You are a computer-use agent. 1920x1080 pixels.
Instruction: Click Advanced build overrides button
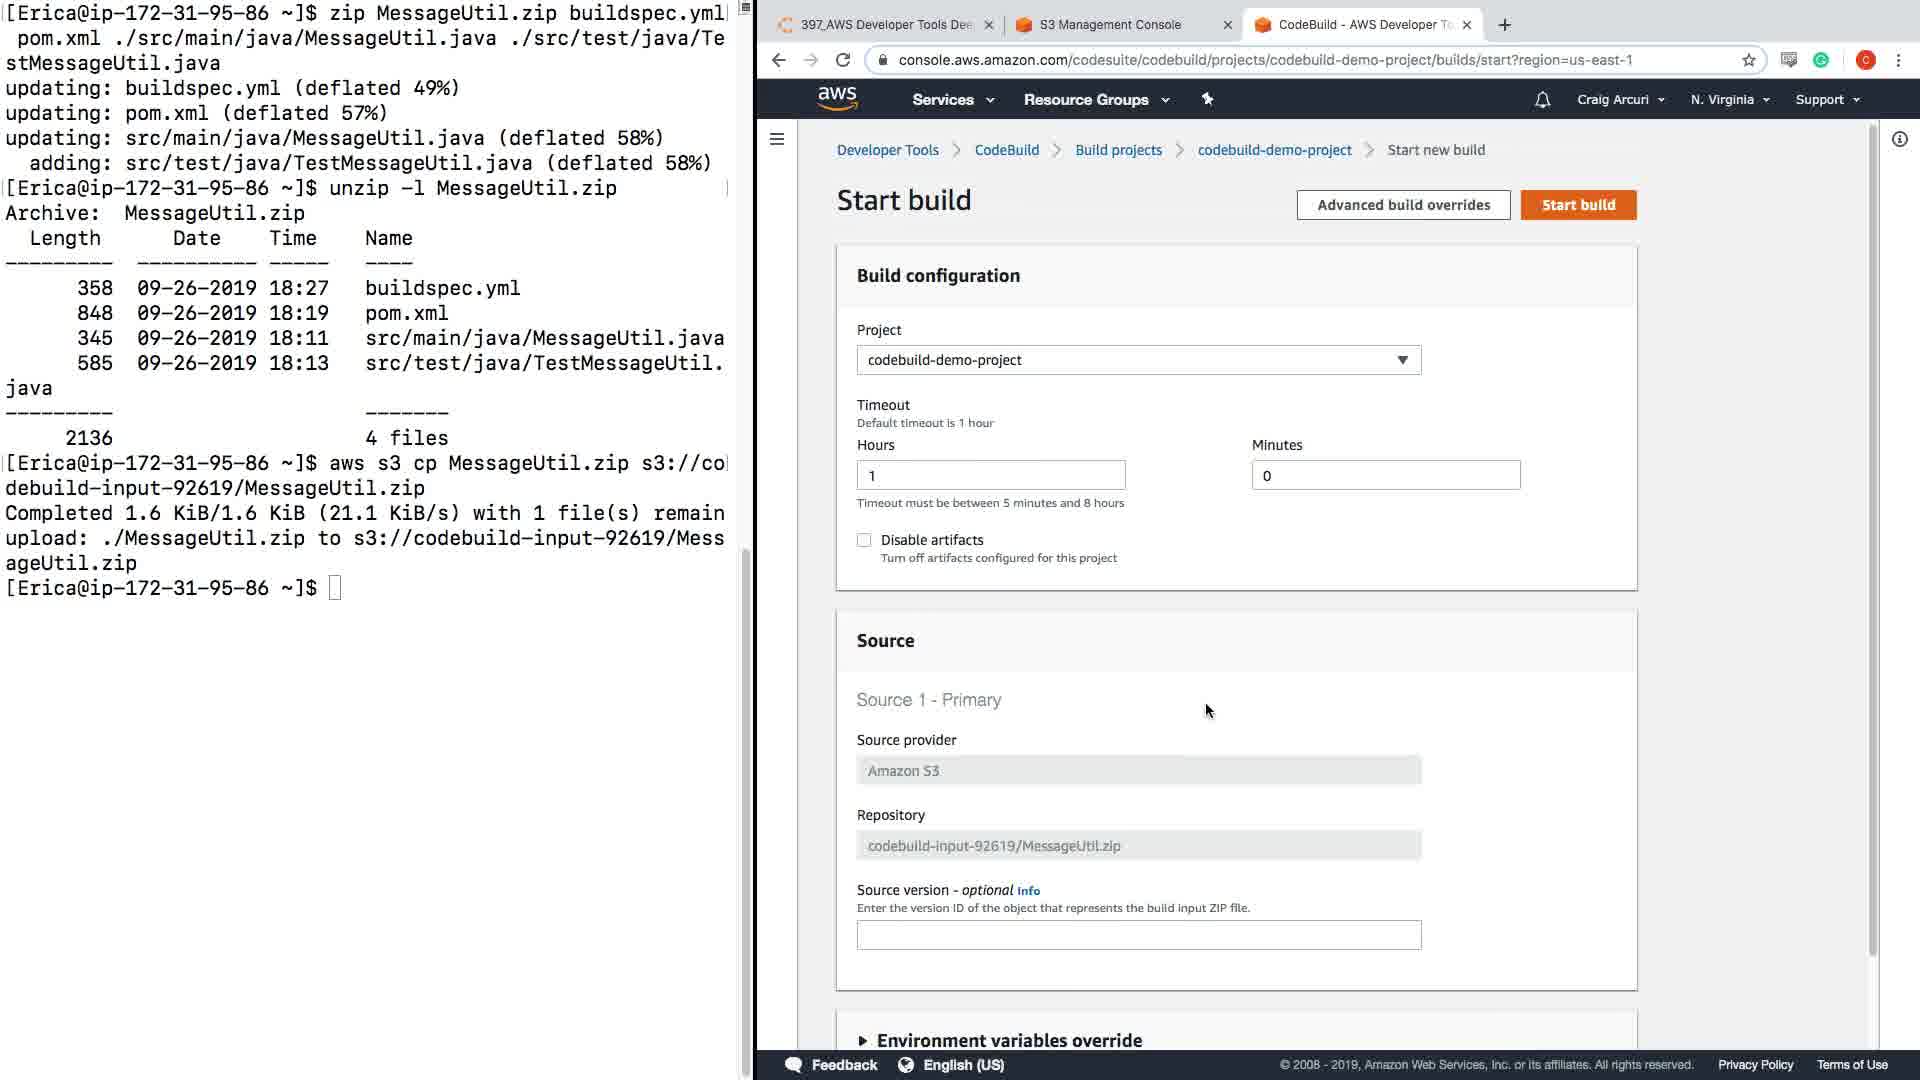point(1403,205)
